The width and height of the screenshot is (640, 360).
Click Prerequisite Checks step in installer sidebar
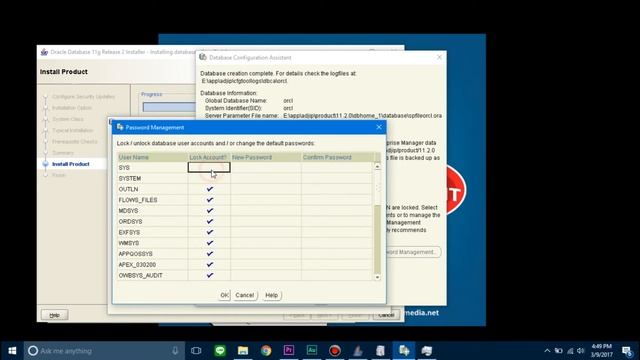[75, 141]
